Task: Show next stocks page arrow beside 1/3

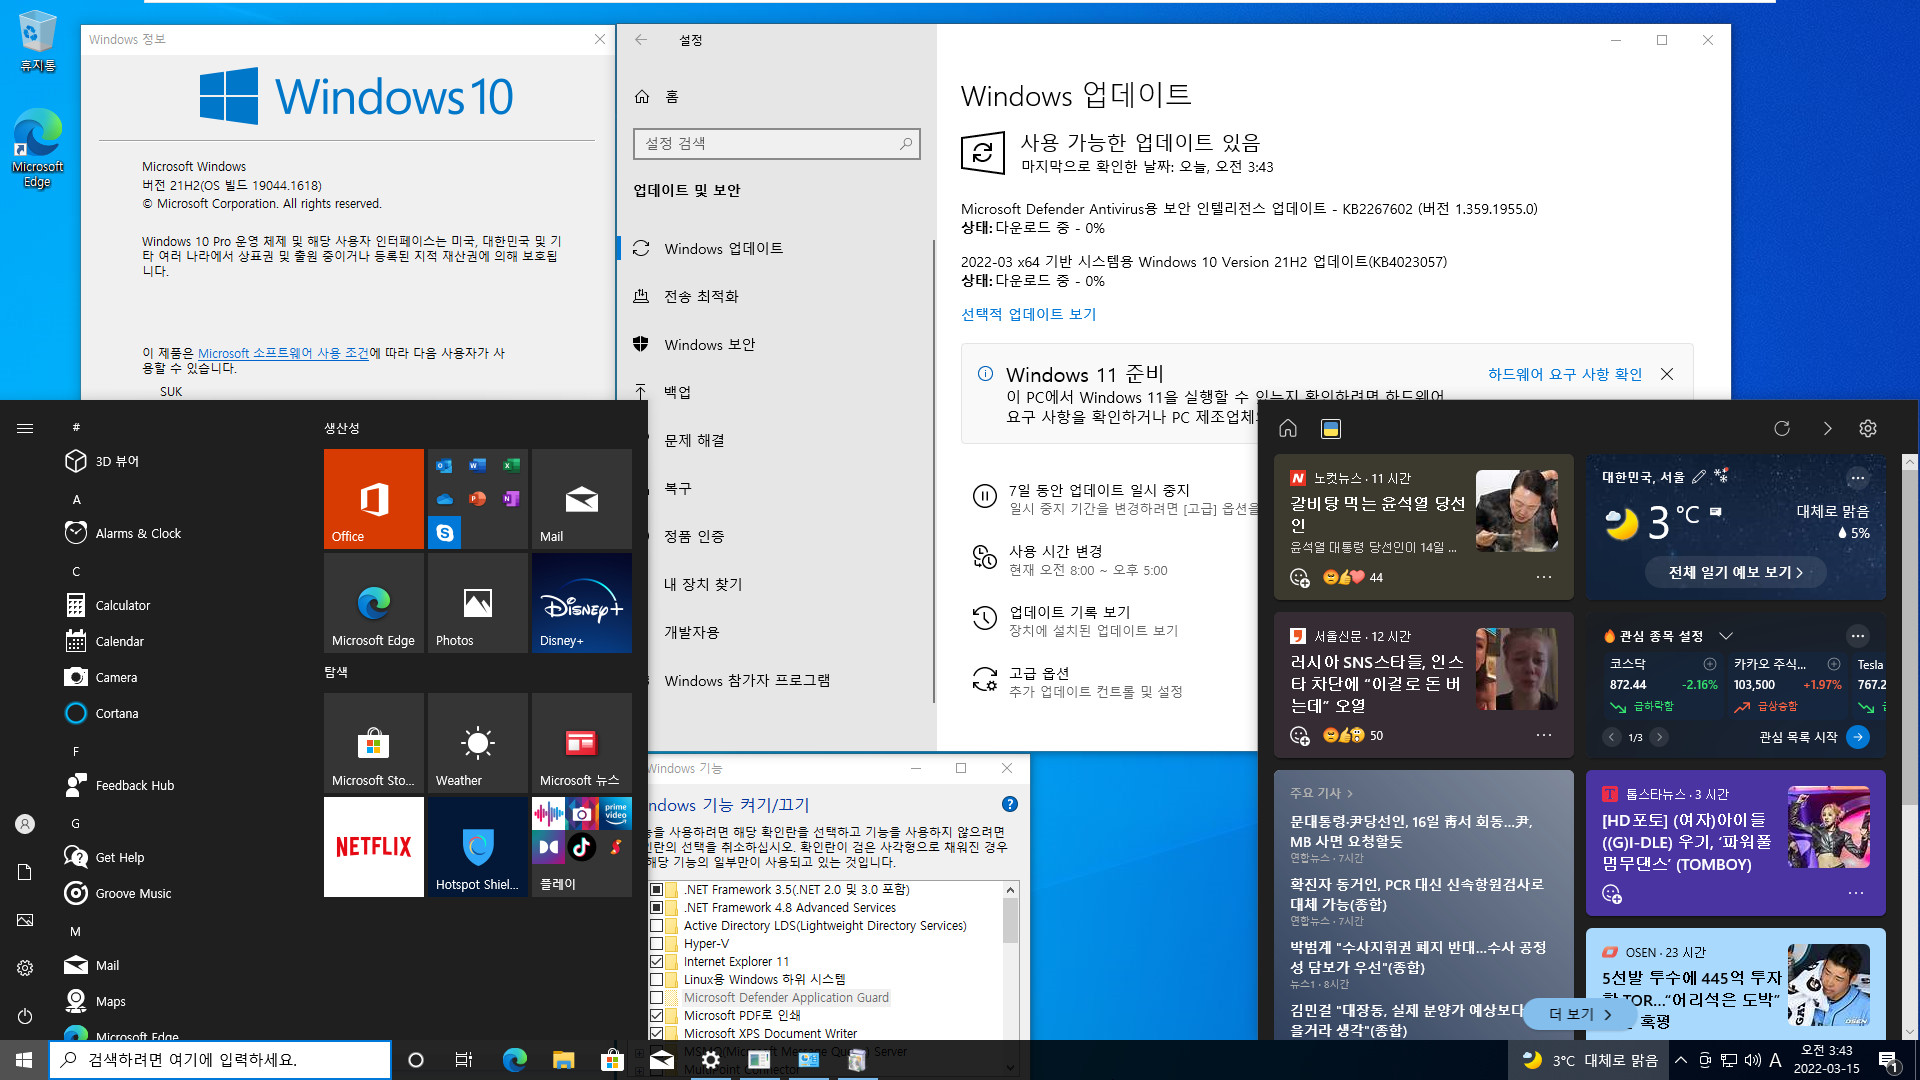Action: coord(1659,737)
